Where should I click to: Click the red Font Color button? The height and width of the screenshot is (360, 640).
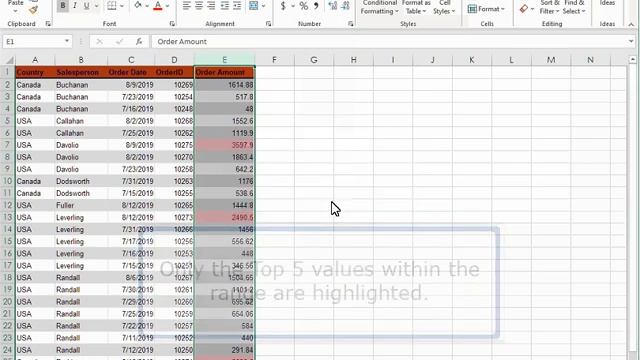[x=158, y=6]
